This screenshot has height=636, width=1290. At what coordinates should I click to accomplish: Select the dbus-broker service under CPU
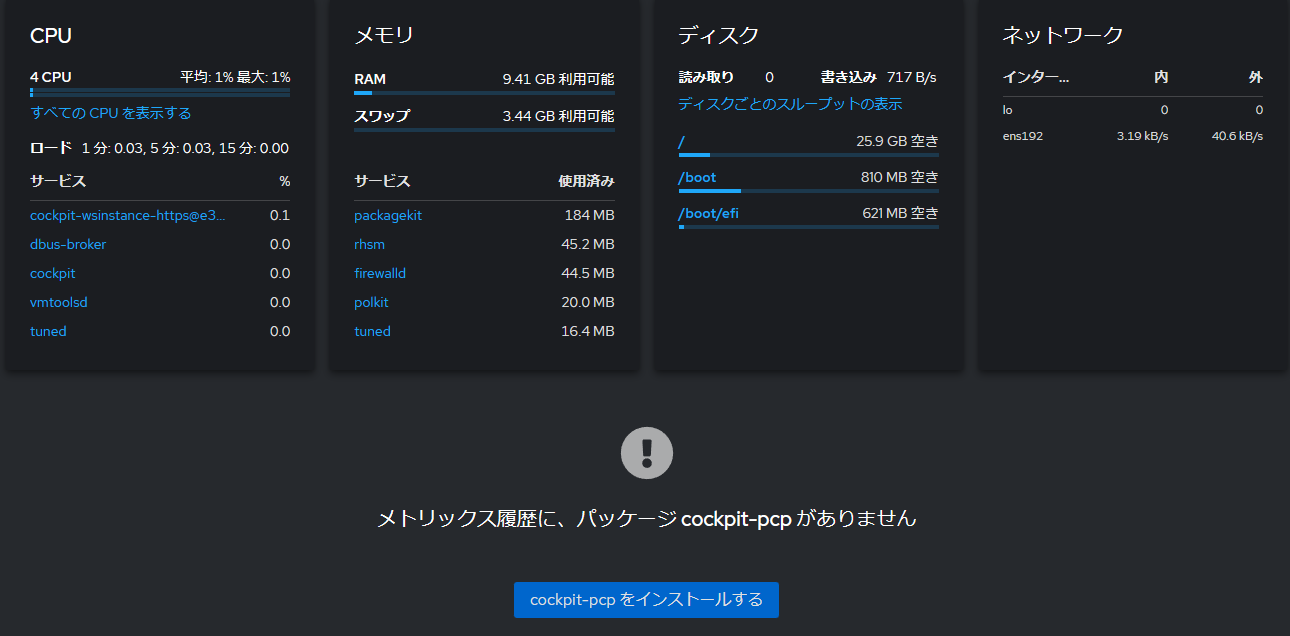tap(67, 244)
